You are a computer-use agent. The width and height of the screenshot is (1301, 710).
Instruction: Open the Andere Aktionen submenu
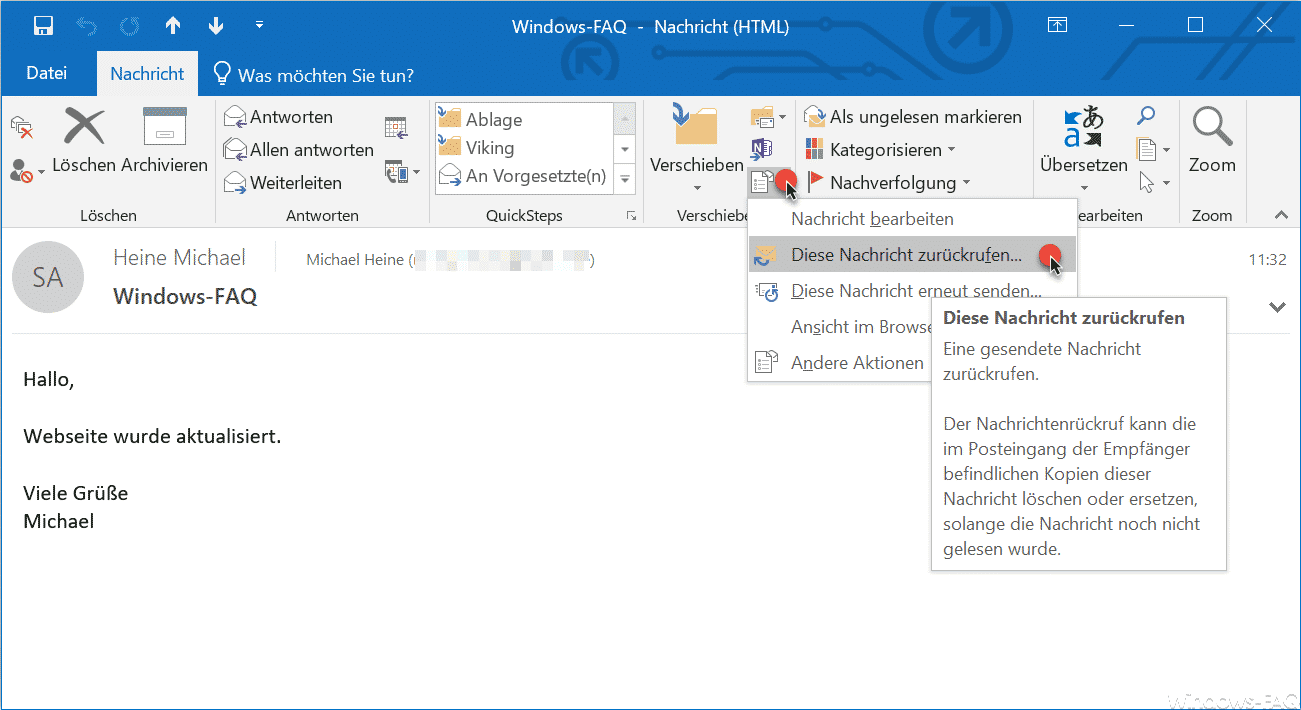(x=840, y=363)
